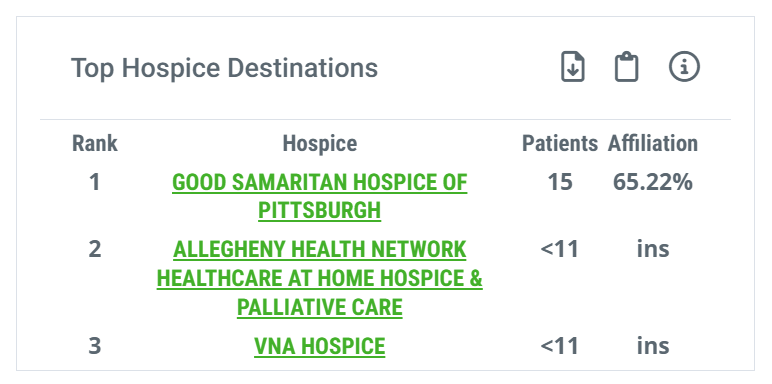Select the Affiliation column header
Viewport: 772px width, 384px height.
point(652,144)
